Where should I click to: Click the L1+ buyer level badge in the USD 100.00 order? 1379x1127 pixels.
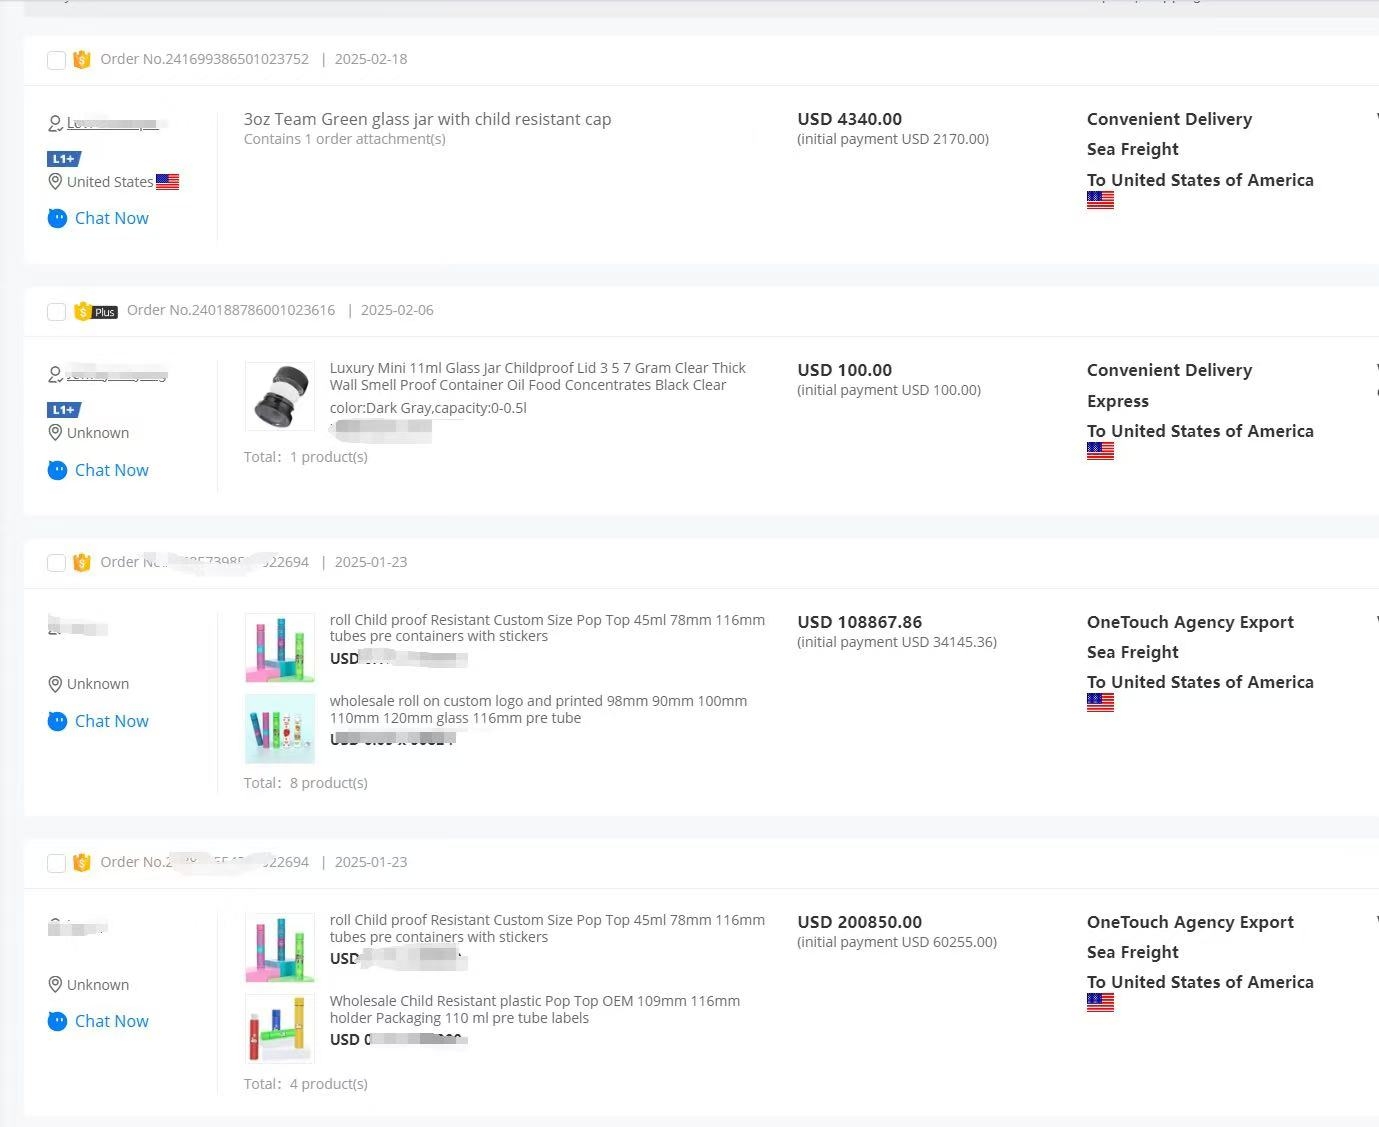64,410
